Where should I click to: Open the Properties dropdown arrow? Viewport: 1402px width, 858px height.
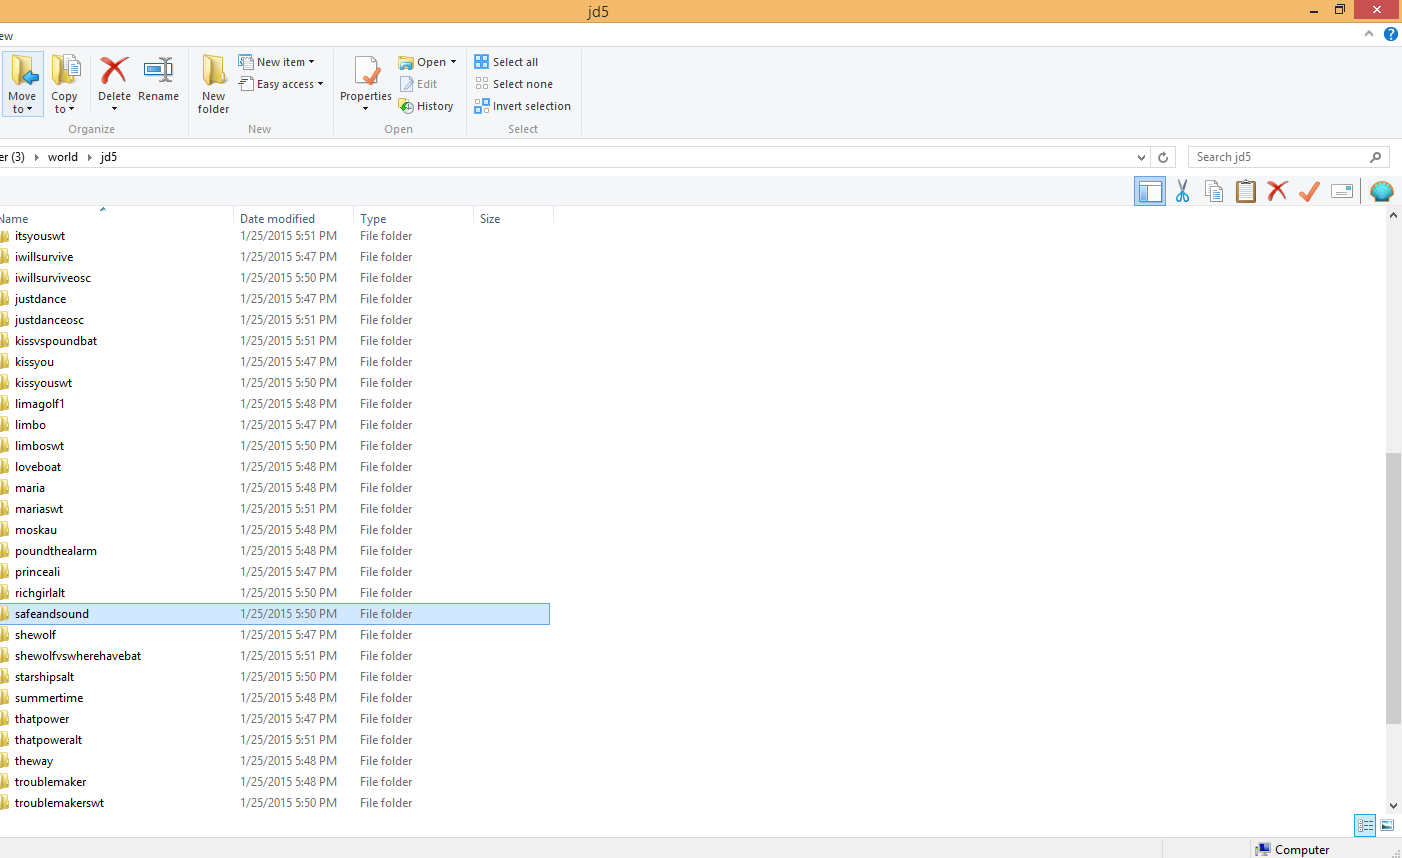[365, 109]
